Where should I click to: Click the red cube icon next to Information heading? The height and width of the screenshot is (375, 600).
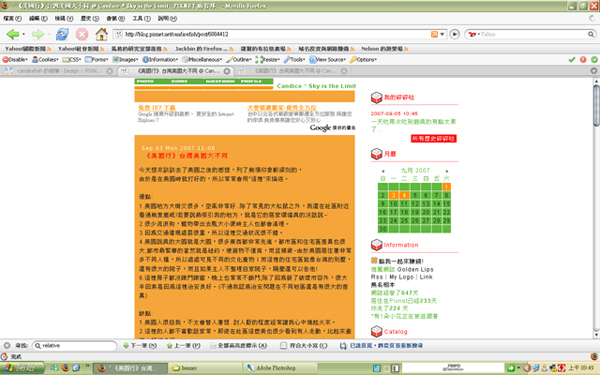point(377,245)
